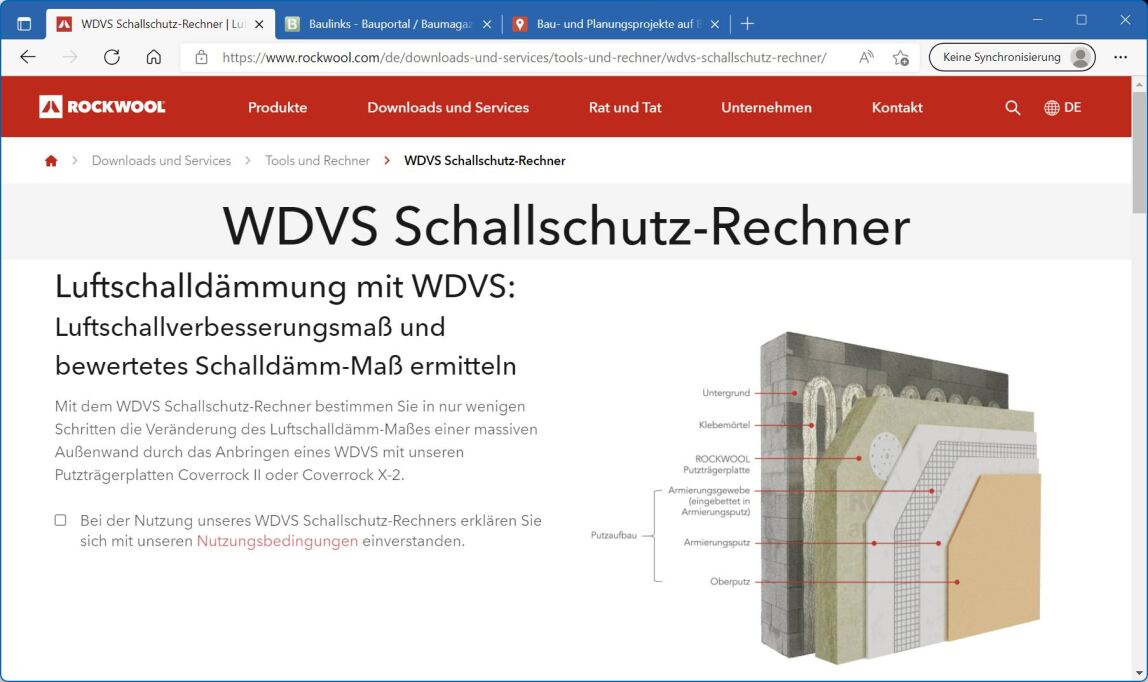Click the Untergrund diagram label
The image size is (1148, 682).
726,393
